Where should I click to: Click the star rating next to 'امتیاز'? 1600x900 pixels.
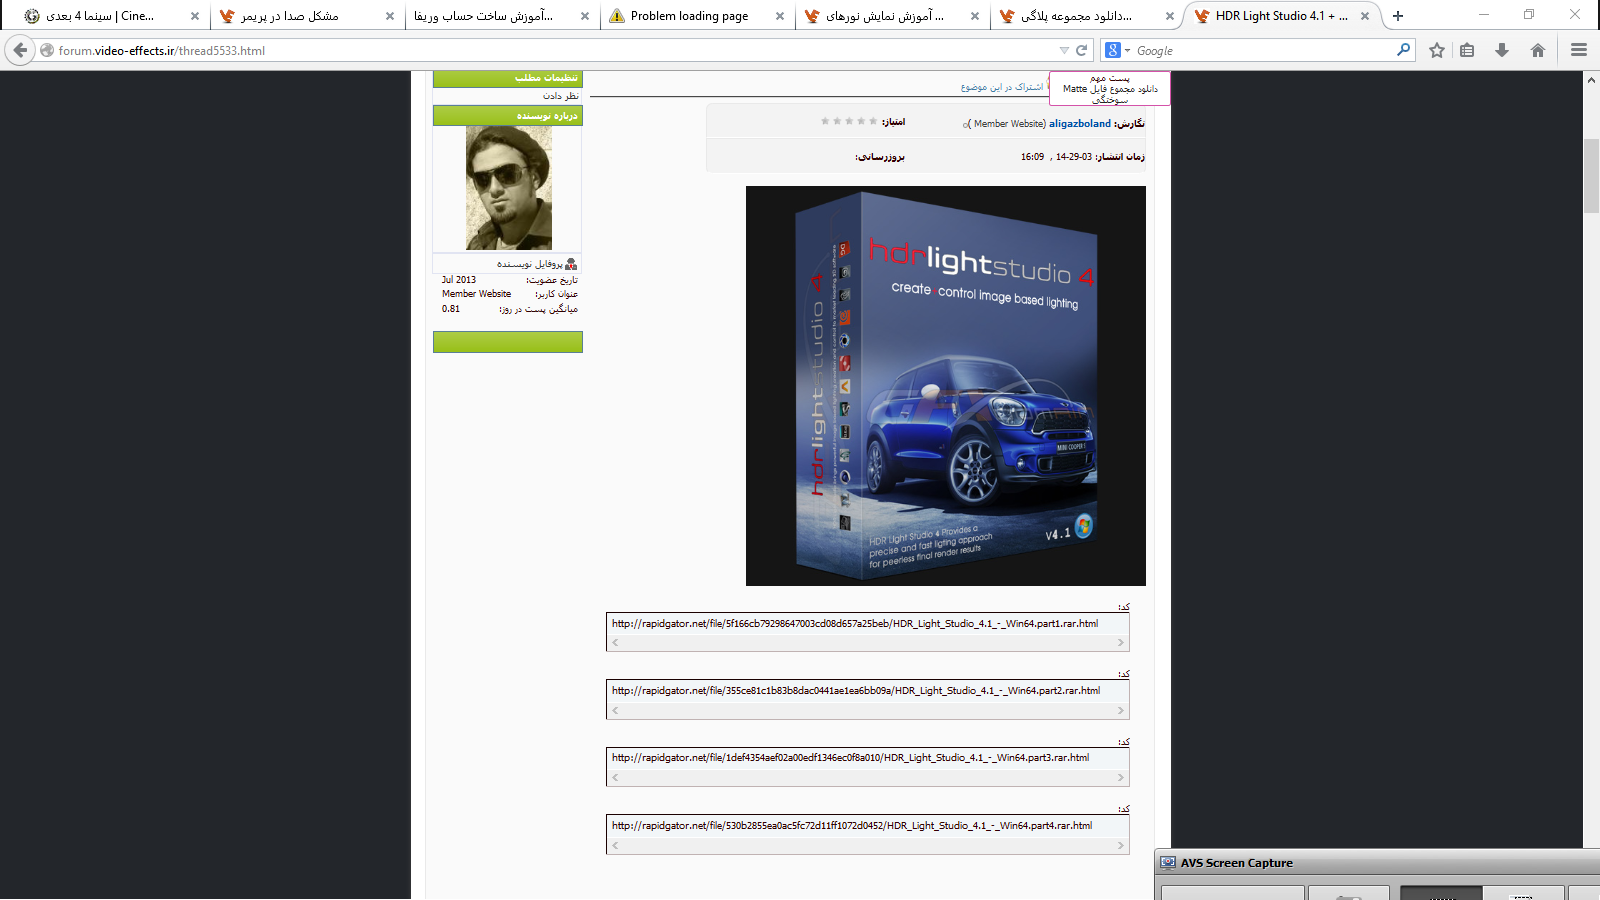tap(849, 121)
